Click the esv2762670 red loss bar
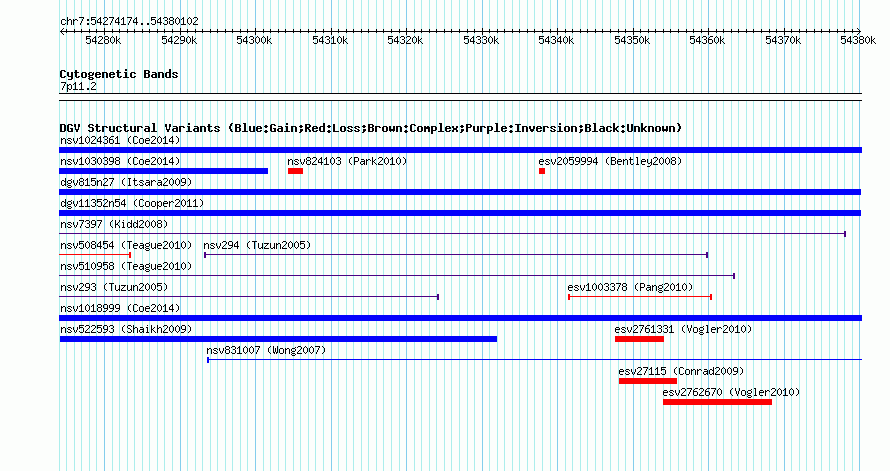Viewport: 890px width, 471px height. coord(717,402)
